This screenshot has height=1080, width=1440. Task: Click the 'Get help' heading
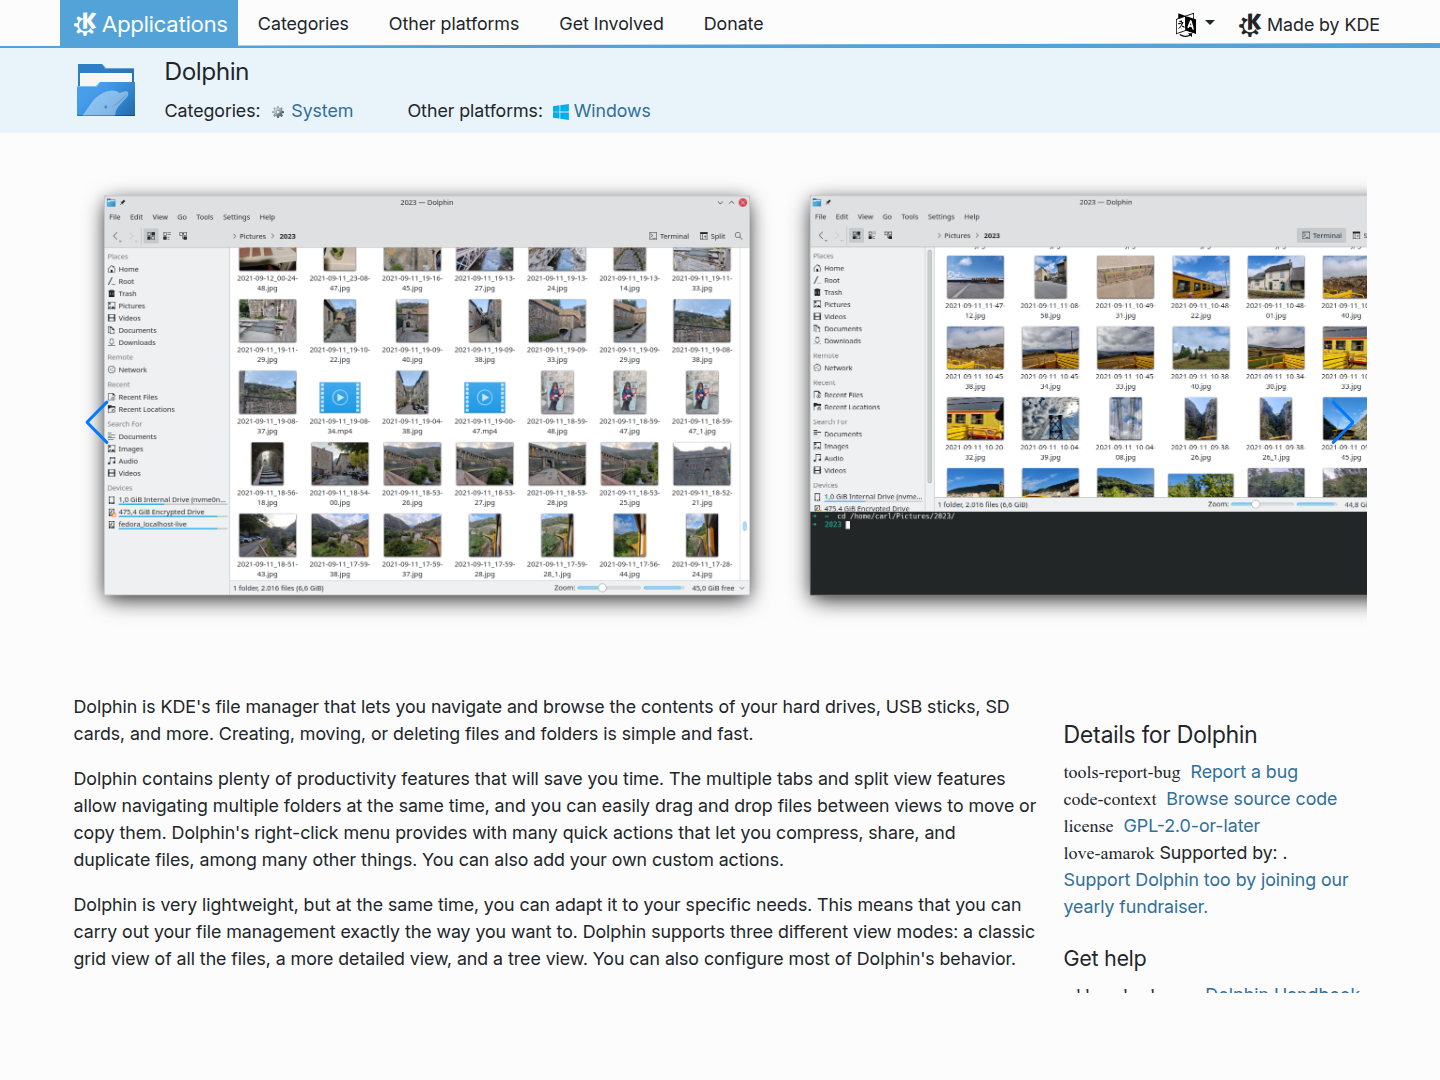(x=1105, y=958)
